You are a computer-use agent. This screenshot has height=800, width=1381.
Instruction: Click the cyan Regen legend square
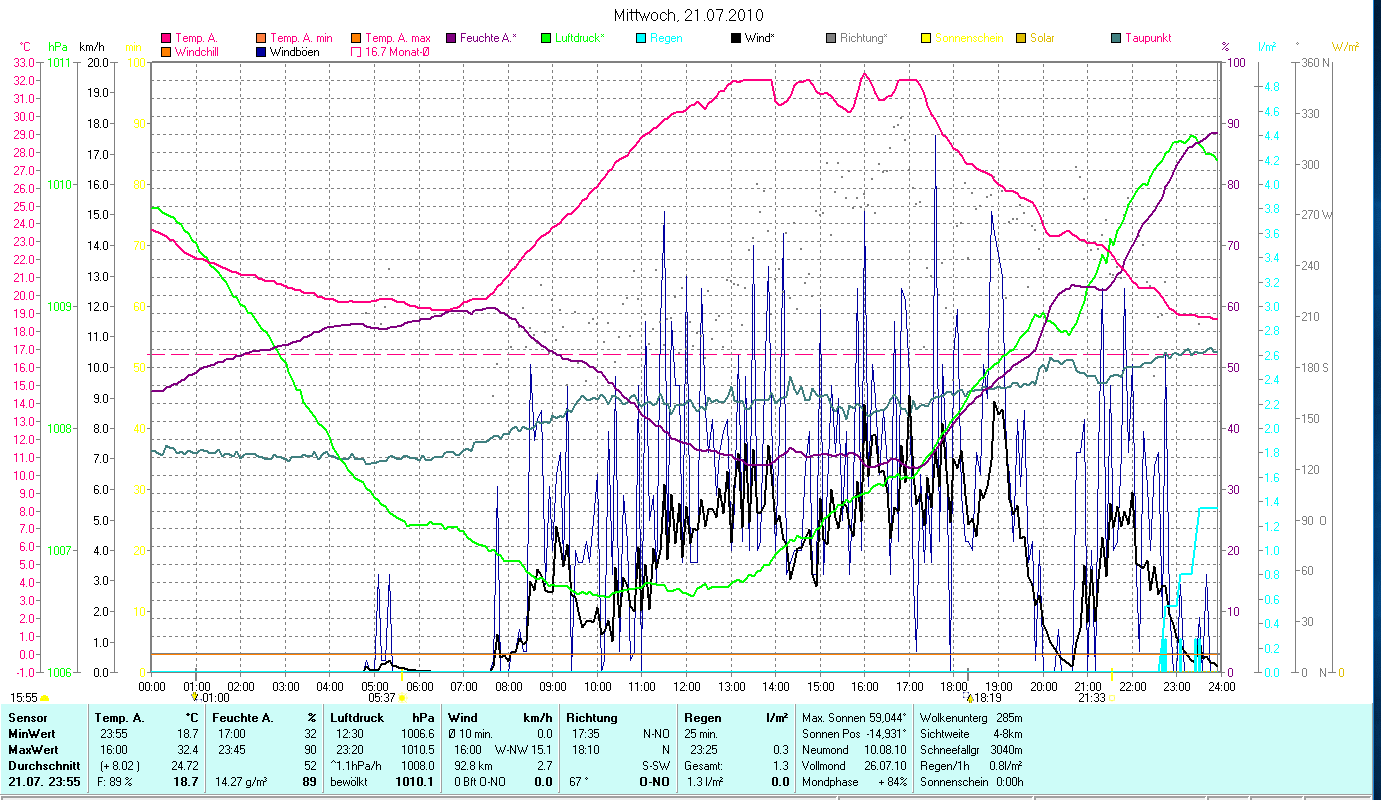[641, 38]
